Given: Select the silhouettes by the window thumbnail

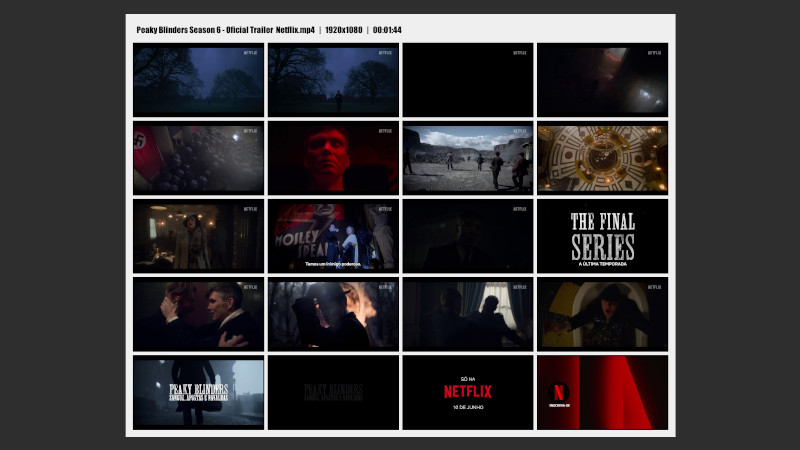Looking at the screenshot, I should click(467, 314).
